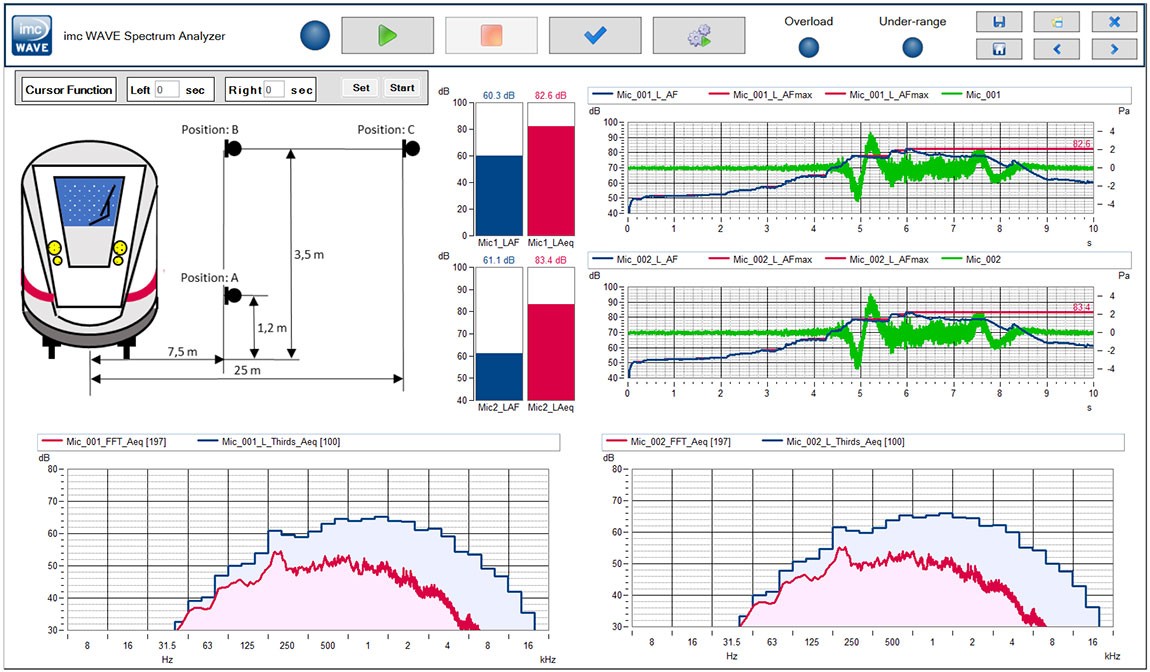Click the Mic1_LAeq red level bar

549,181
